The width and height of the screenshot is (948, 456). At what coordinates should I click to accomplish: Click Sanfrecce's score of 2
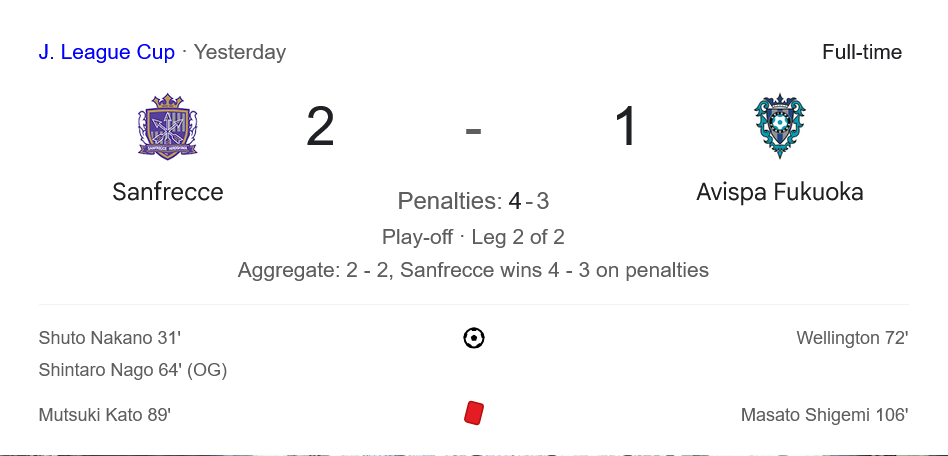pyautogui.click(x=320, y=126)
